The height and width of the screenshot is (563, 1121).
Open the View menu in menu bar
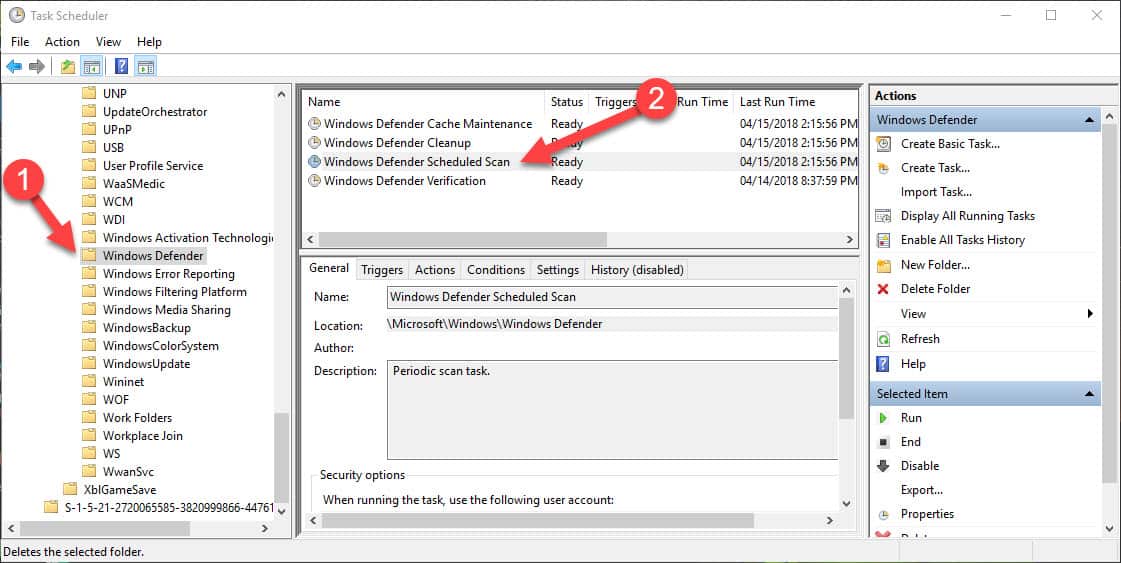click(108, 41)
